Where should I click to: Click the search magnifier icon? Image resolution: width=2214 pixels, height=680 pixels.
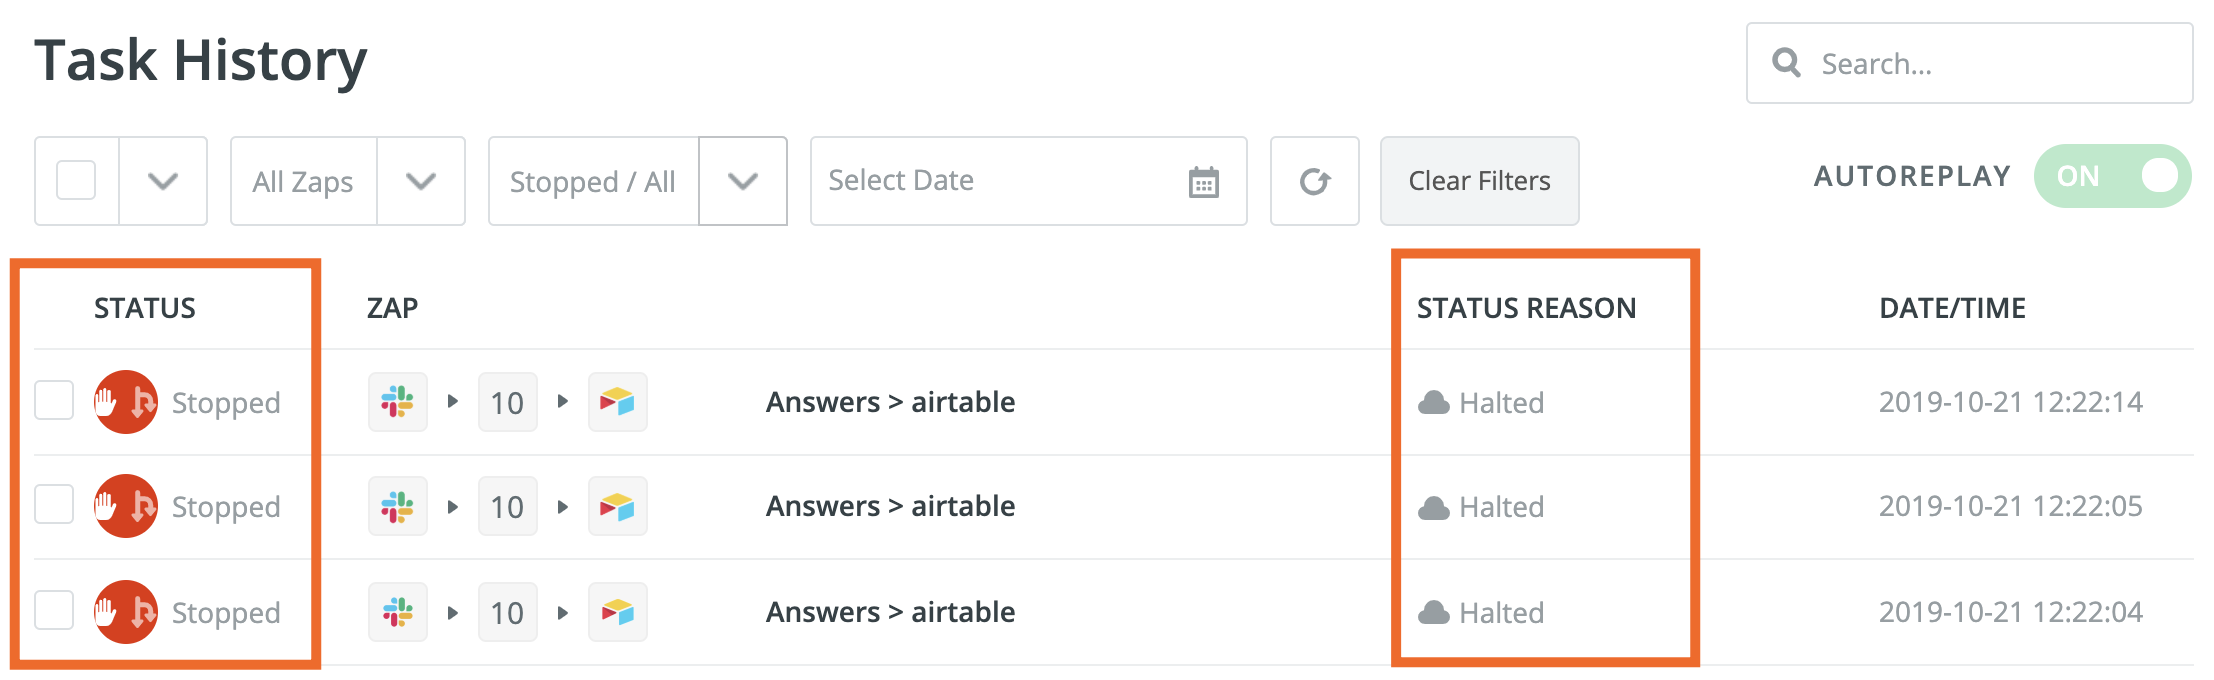1786,63
